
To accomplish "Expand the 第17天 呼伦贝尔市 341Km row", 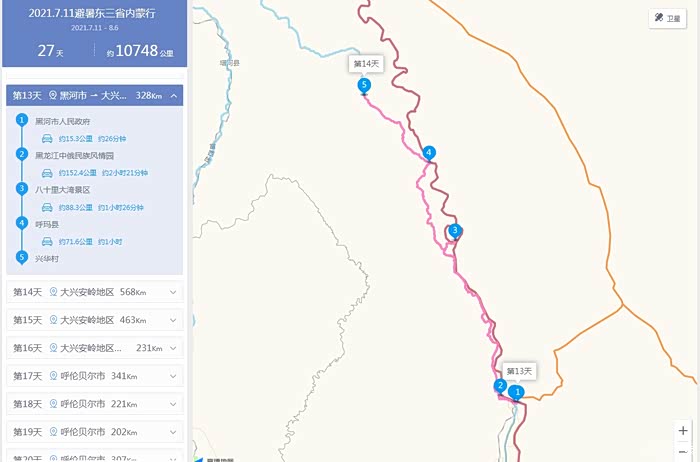I will coord(95,376).
